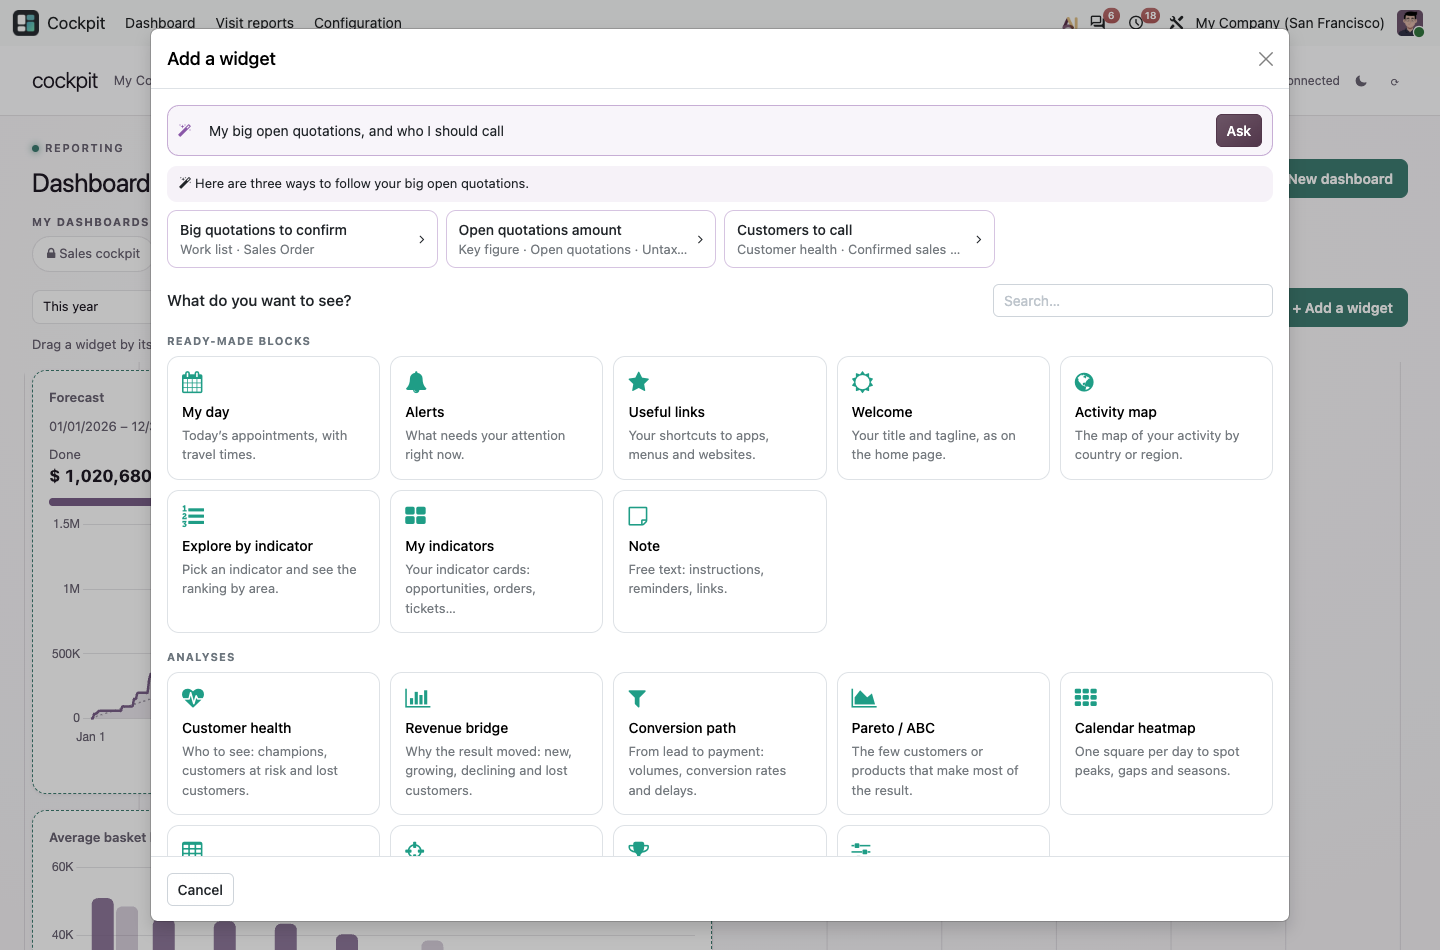Viewport: 1440px width, 950px height.
Task: Open the My Company (San Francisco) switcher
Action: coord(1290,23)
